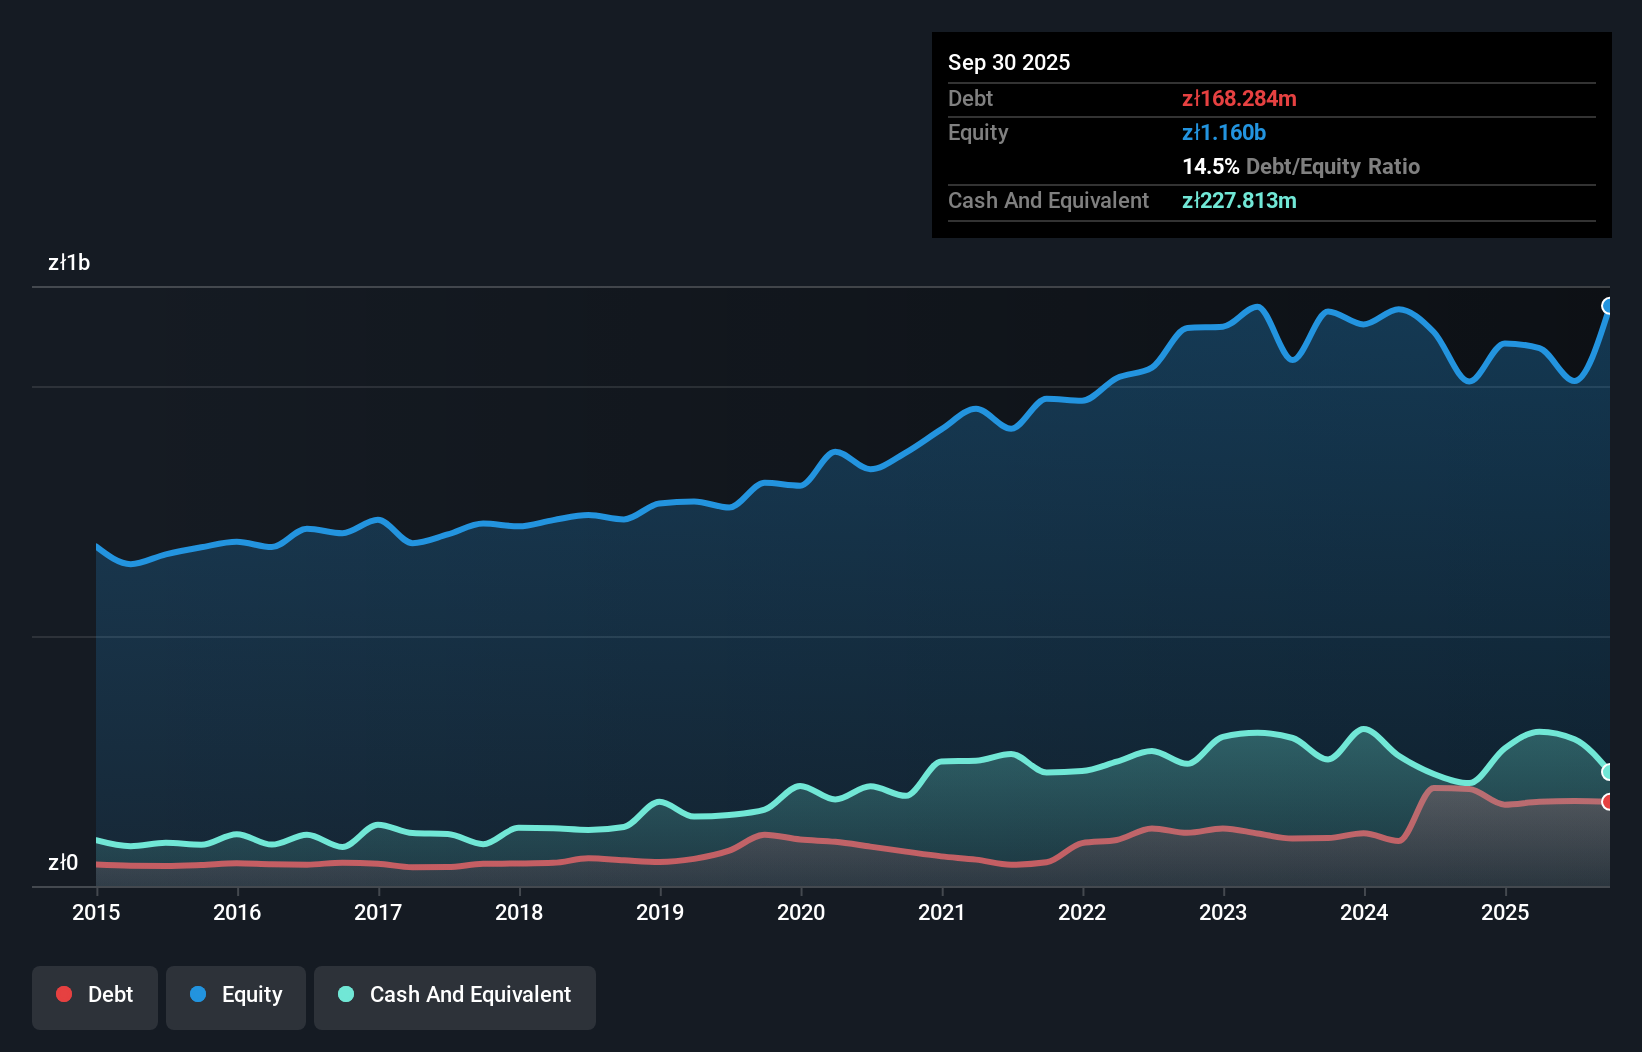Click the blue Equity legend dot
1642x1052 pixels.
197,993
